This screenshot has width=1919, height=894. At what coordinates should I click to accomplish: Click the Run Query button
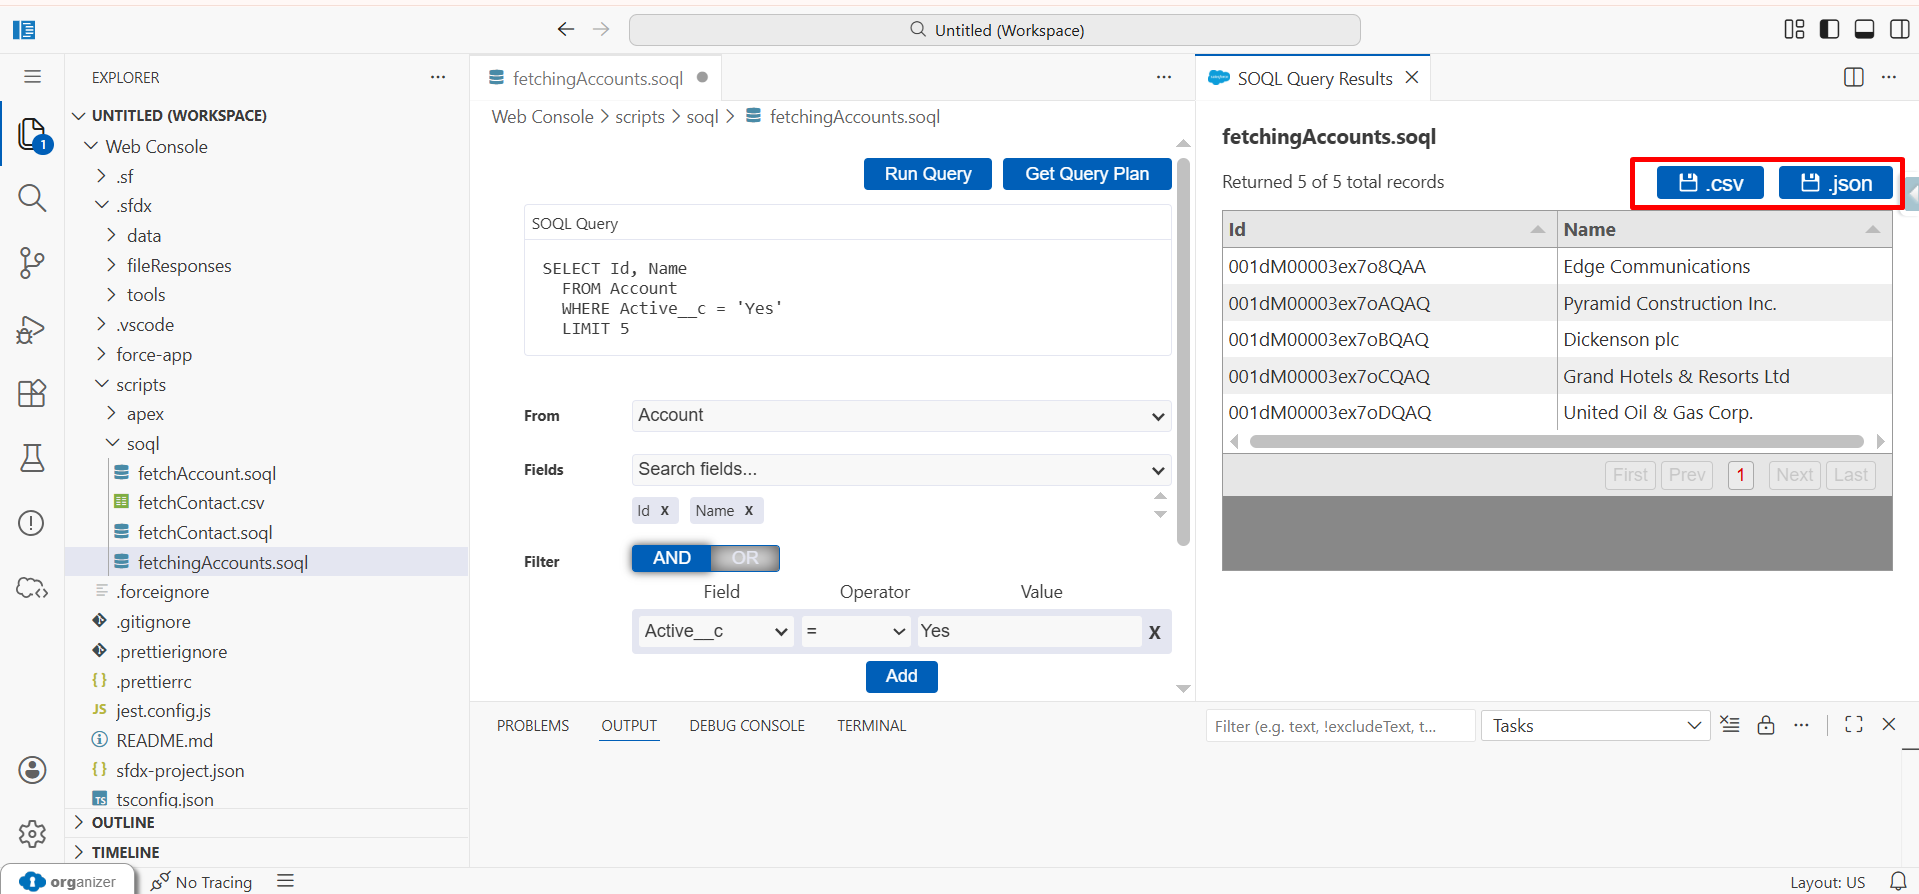point(927,173)
